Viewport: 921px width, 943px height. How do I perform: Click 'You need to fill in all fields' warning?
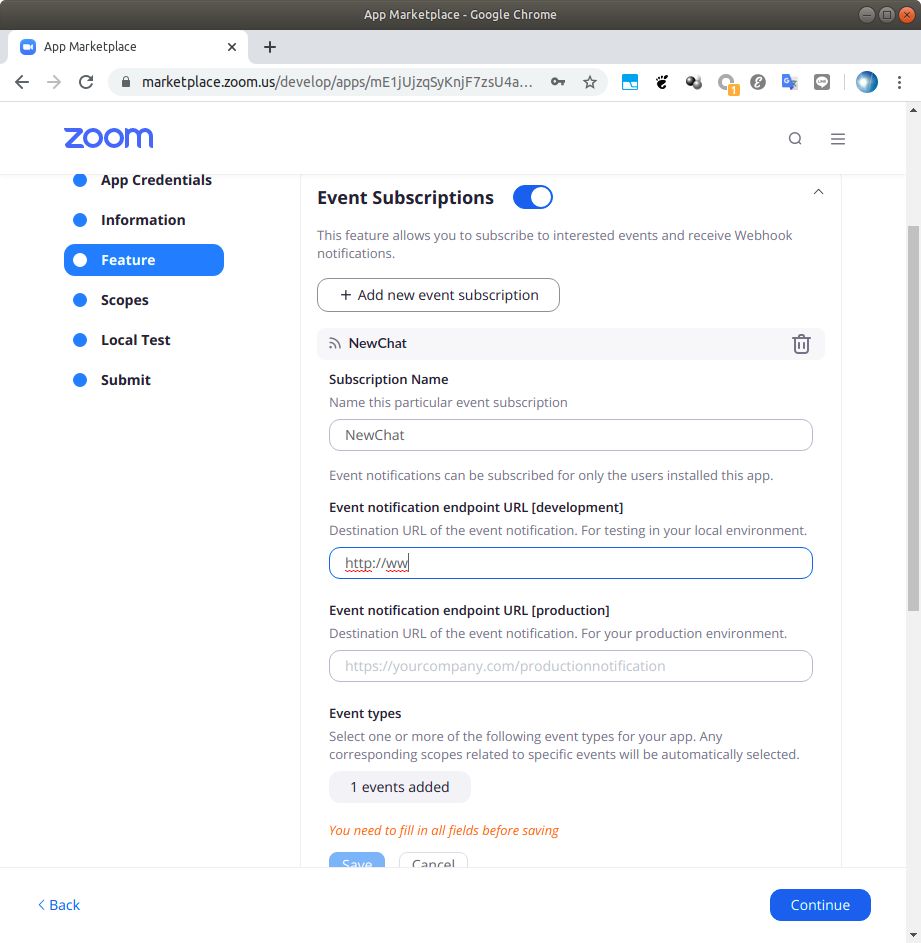[x=443, y=831]
